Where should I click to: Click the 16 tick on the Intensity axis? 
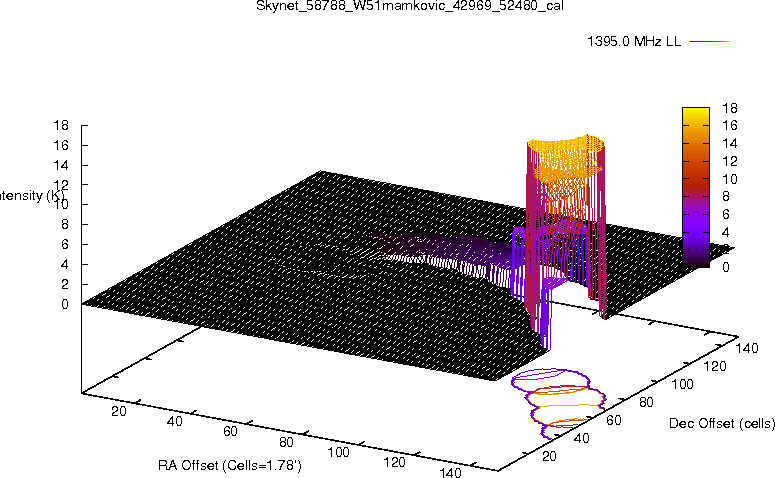(61, 145)
